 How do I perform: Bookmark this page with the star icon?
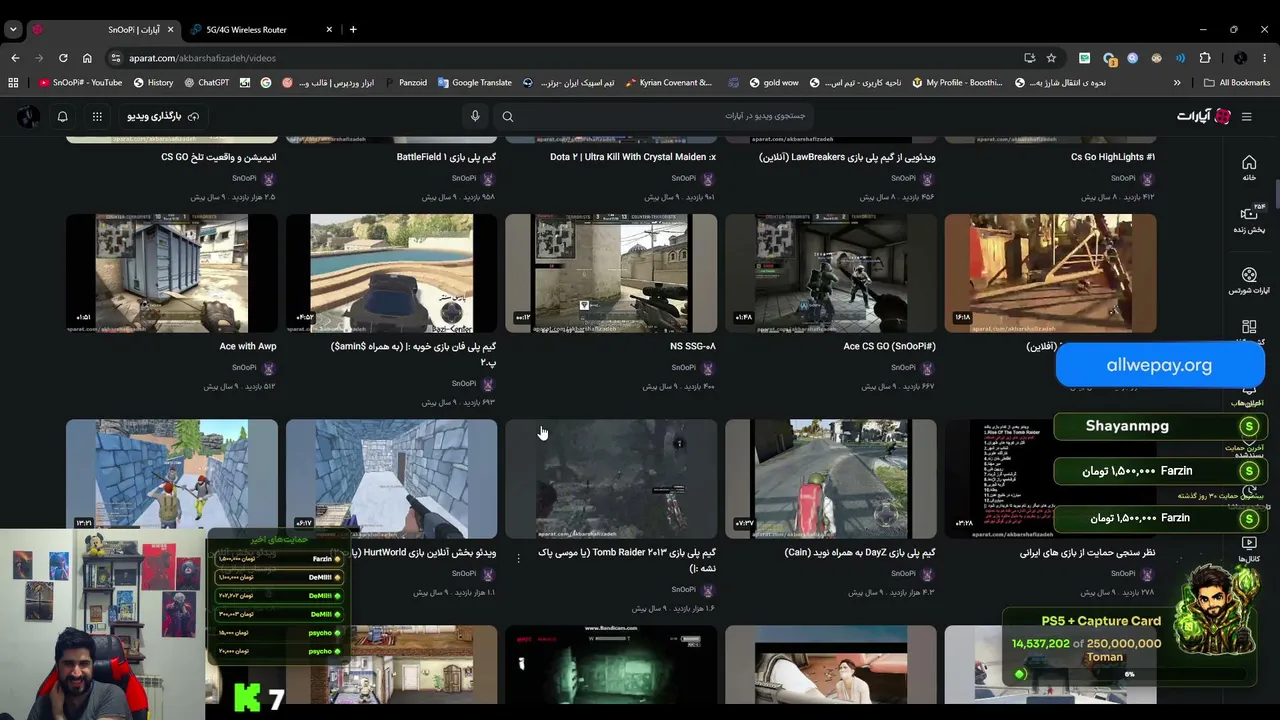click(1051, 58)
